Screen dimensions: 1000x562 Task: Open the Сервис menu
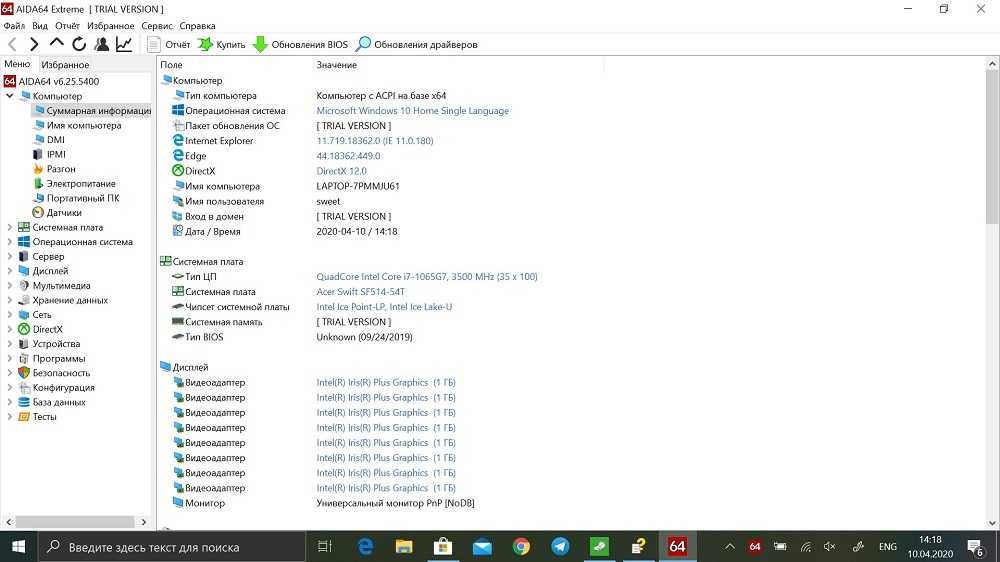point(155,25)
